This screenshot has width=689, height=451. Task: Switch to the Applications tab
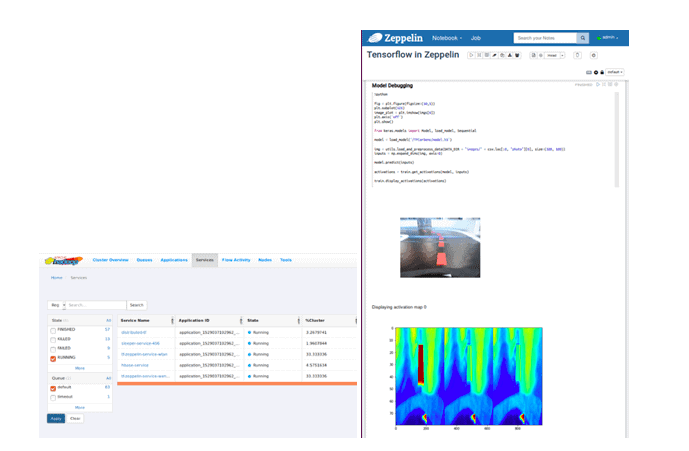[175, 260]
